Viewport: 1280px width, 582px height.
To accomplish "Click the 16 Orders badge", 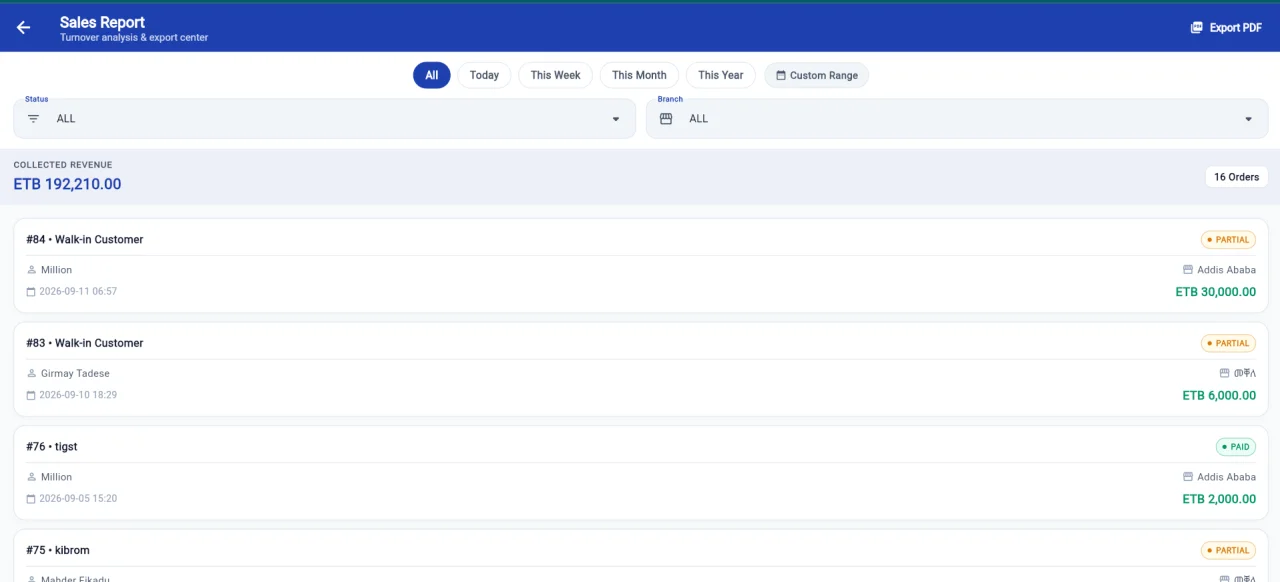I will coord(1236,177).
